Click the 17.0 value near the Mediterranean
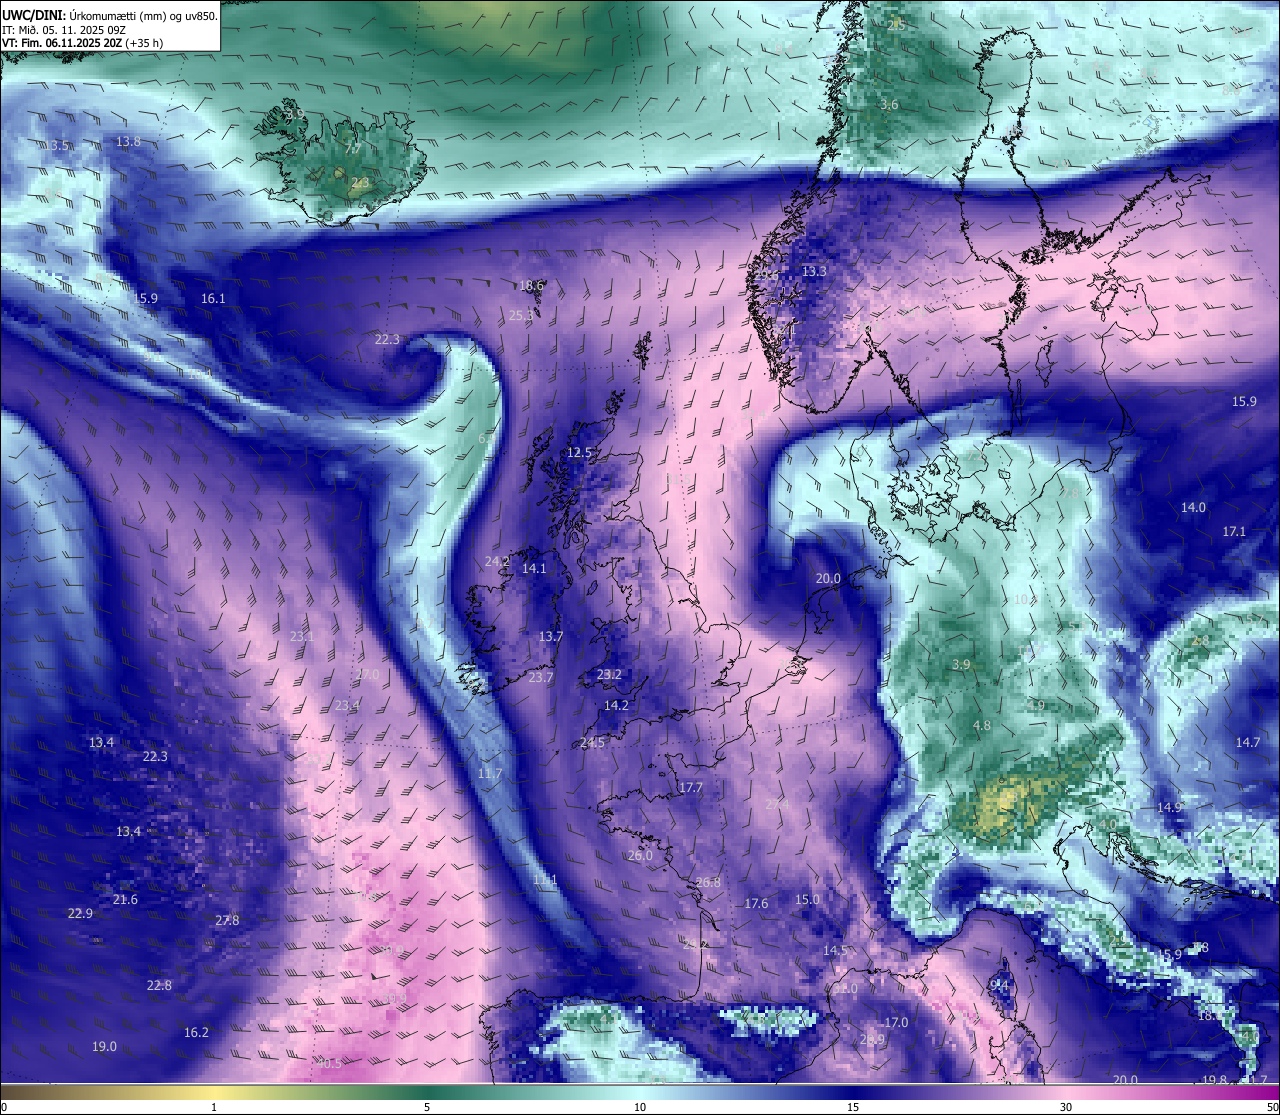Viewport: 1280px width, 1115px height. pos(896,1022)
